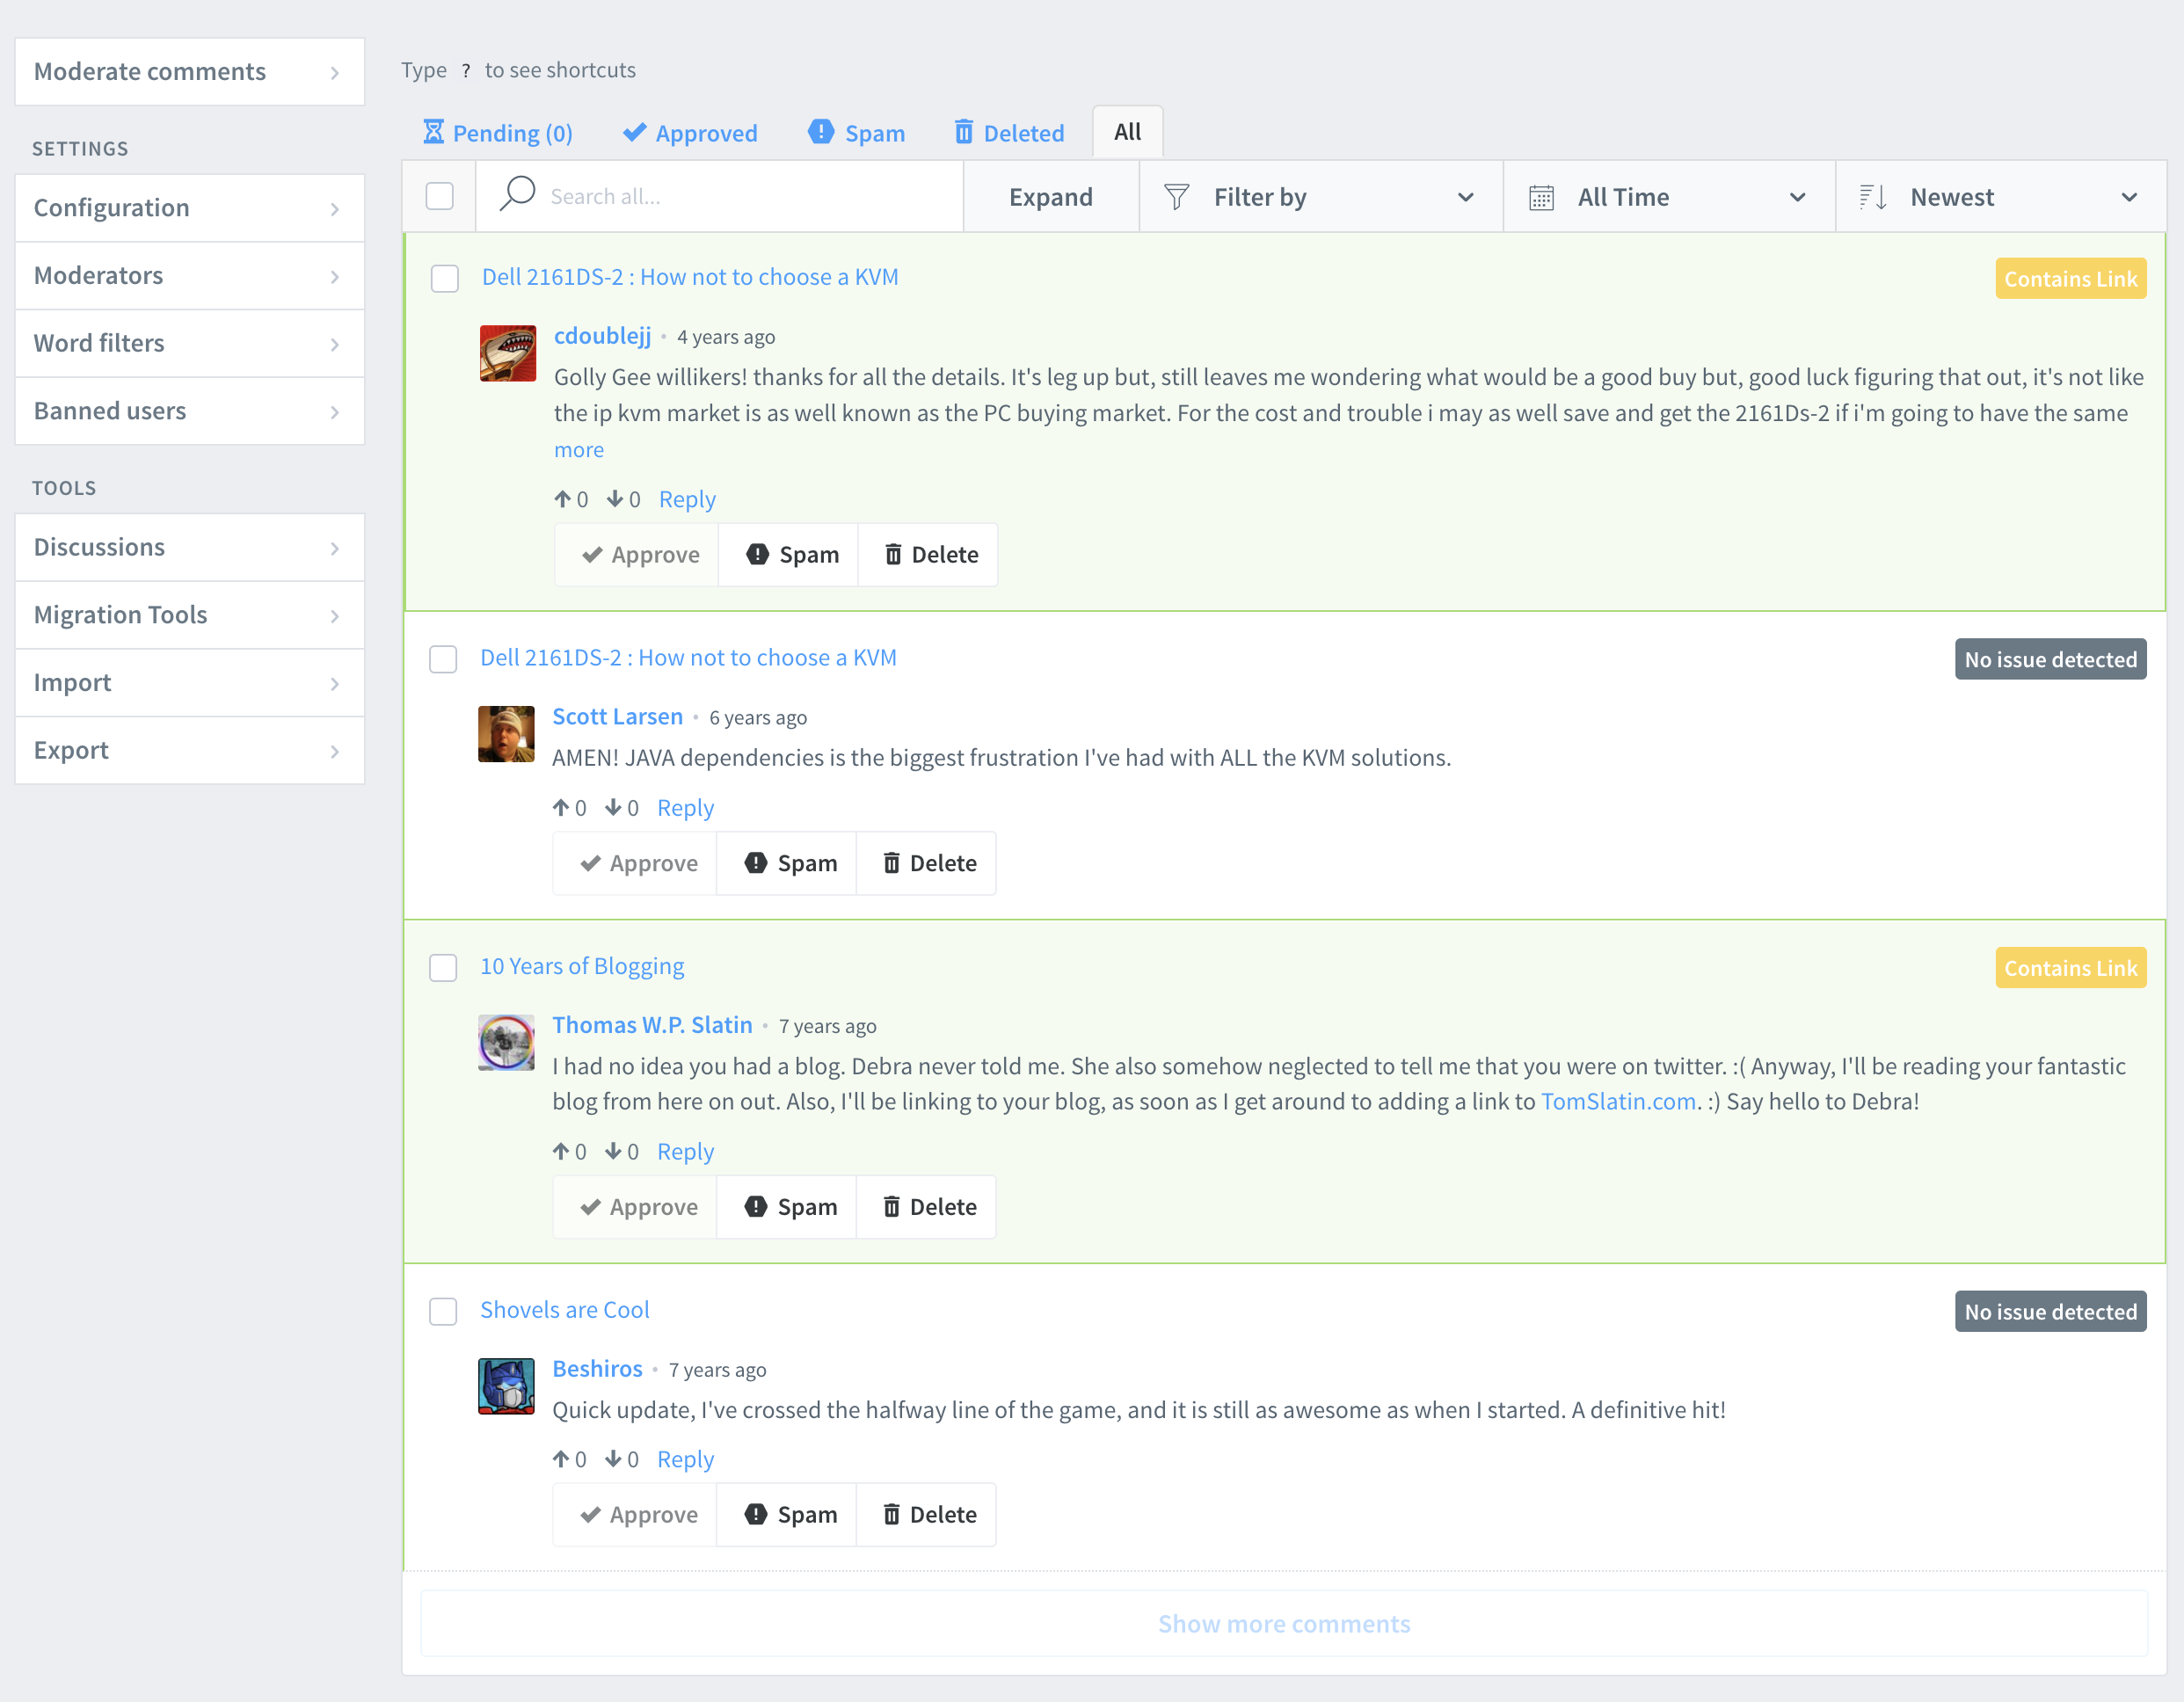Viewport: 2184px width, 1702px height.
Task: Click the hourglass icon on Pending tab
Action: [433, 132]
